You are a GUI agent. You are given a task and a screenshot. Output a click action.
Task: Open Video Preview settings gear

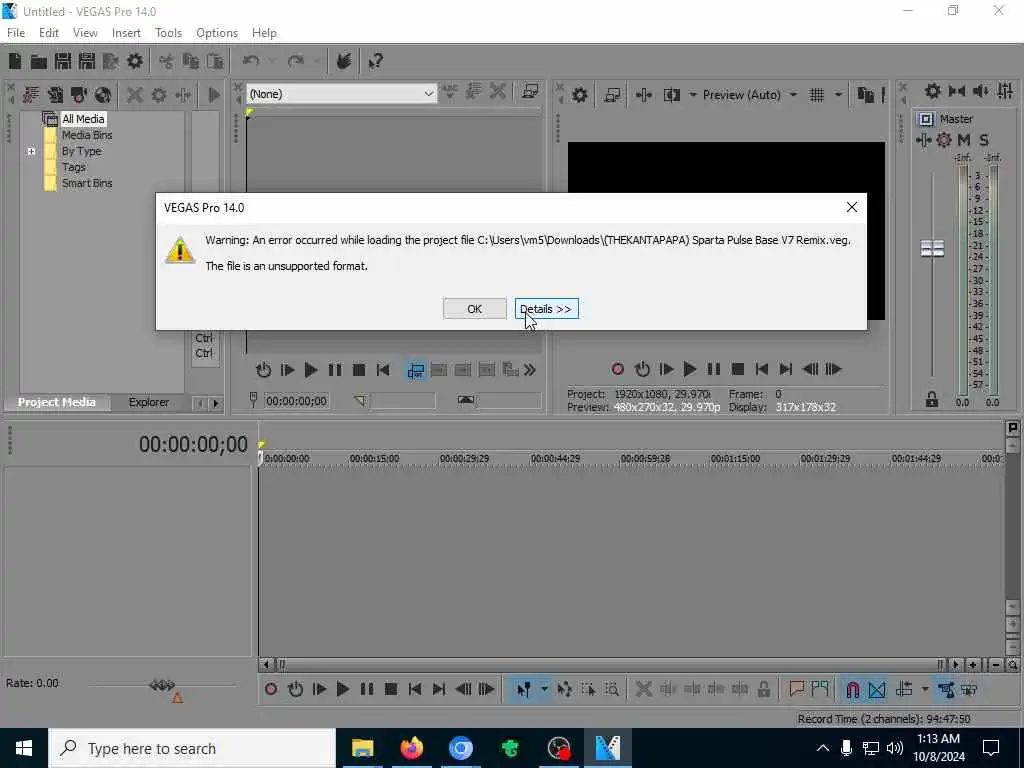pyautogui.click(x=580, y=95)
